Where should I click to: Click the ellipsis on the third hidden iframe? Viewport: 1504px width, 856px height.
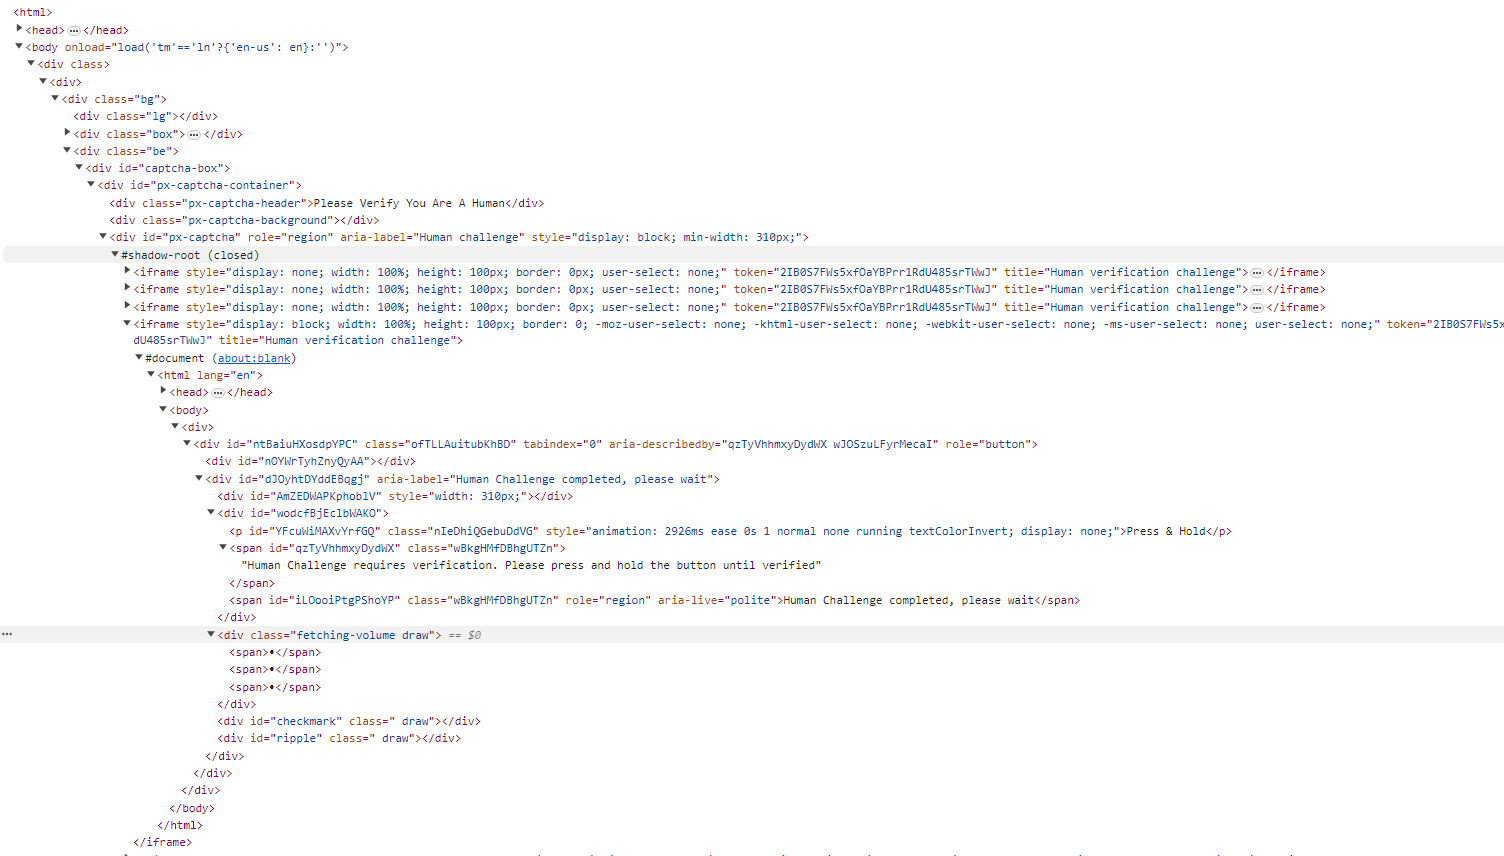click(x=1257, y=306)
